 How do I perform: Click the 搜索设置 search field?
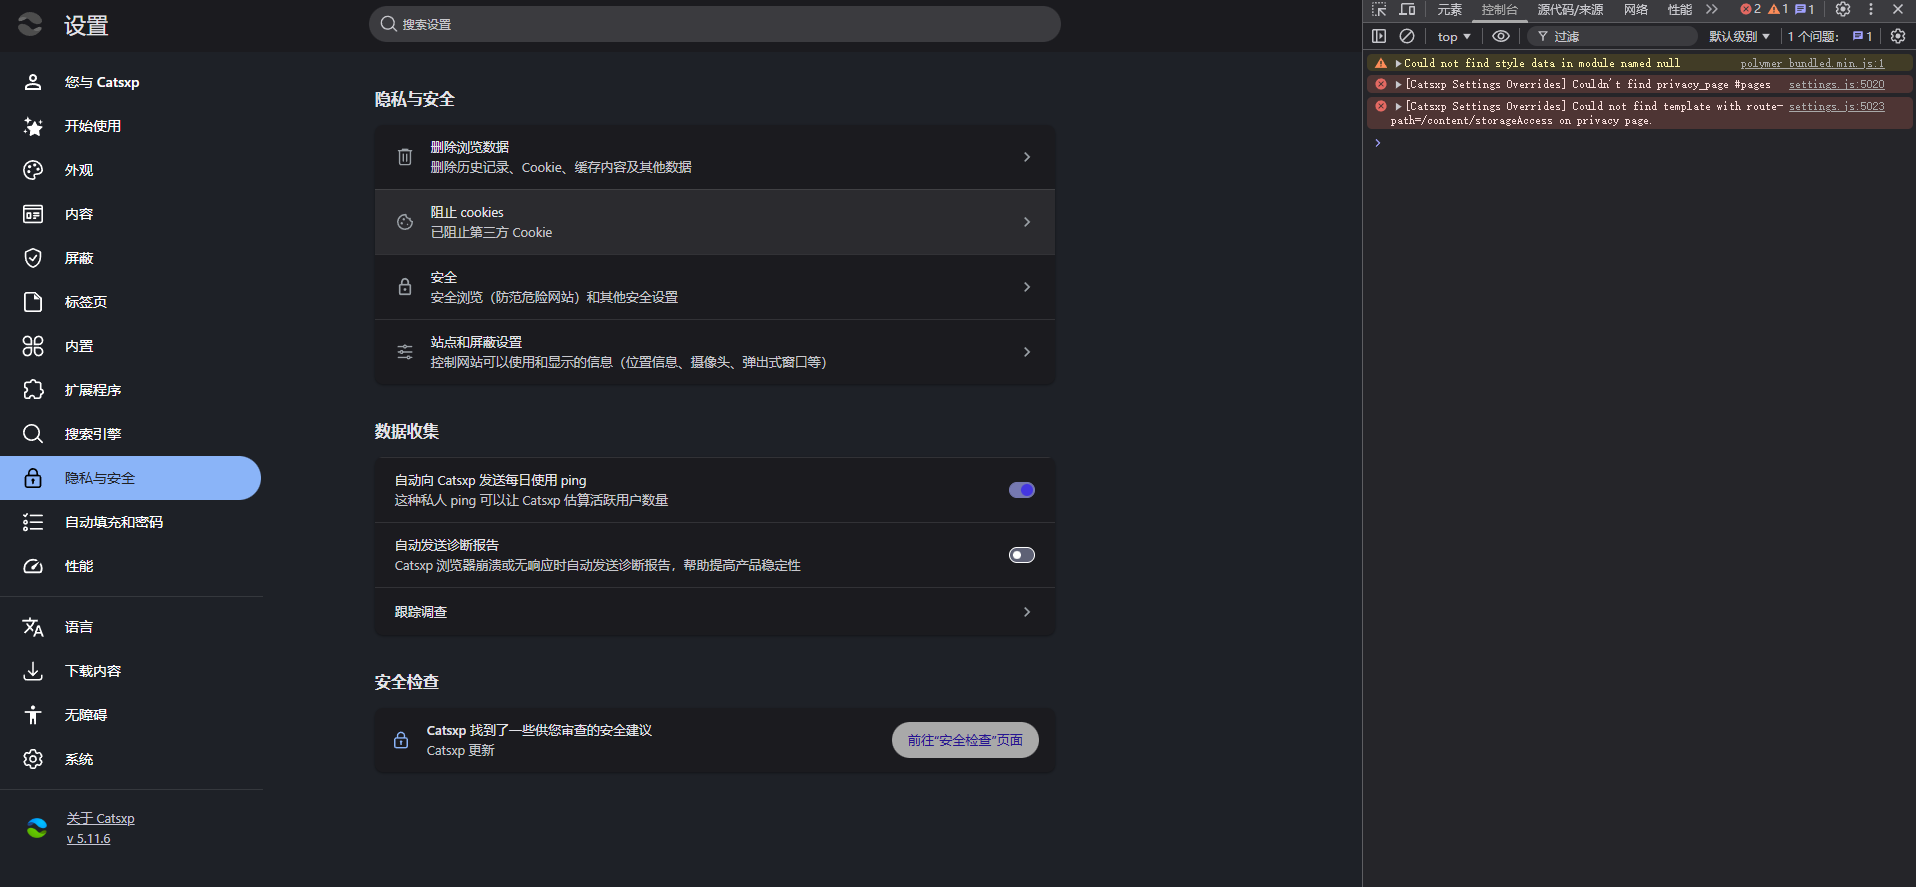tap(715, 24)
